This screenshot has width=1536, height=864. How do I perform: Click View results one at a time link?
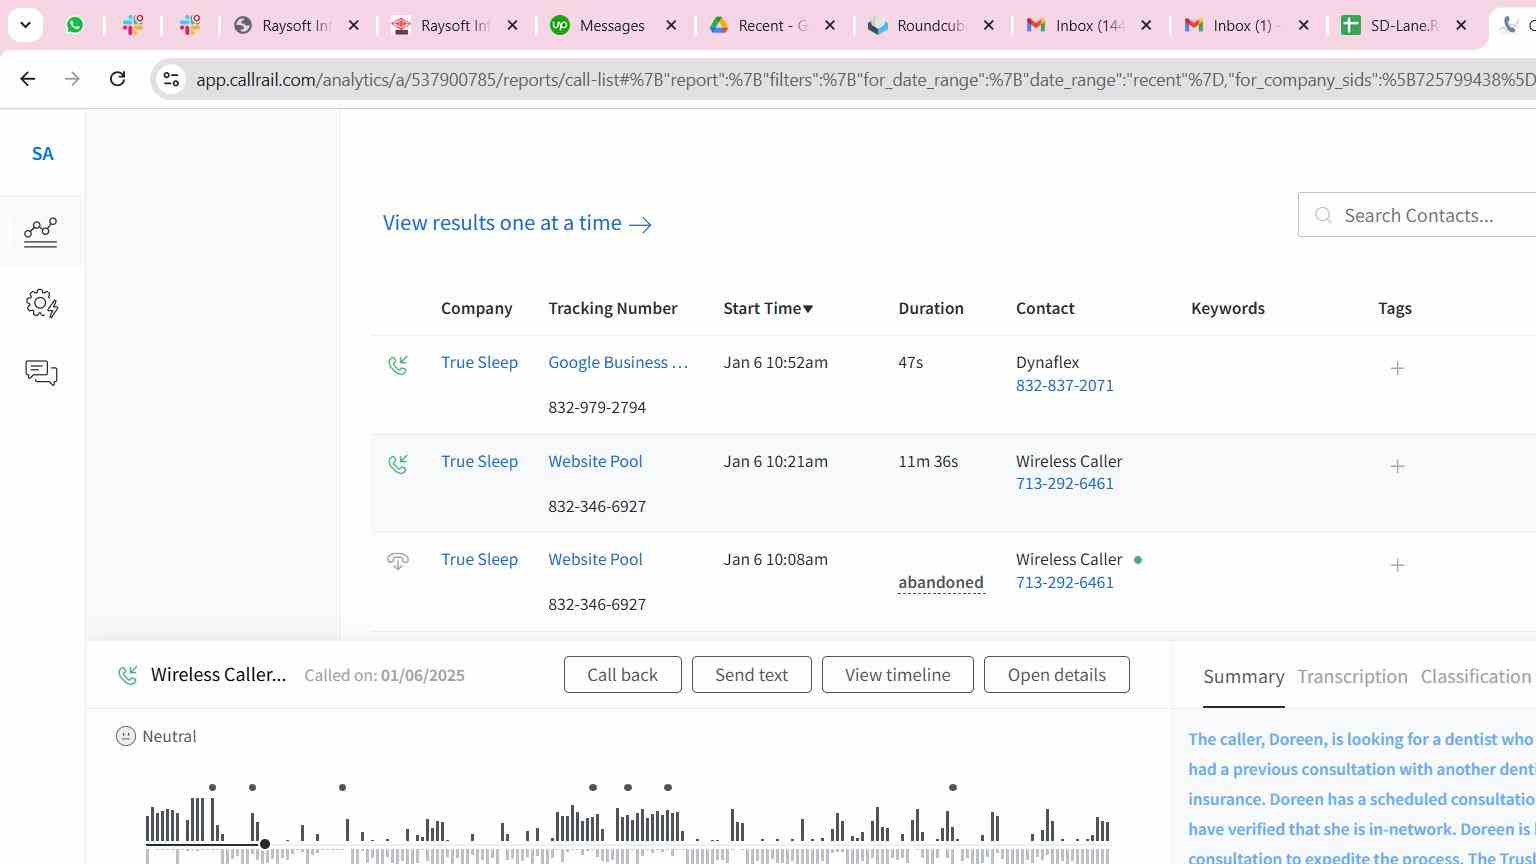coord(517,223)
